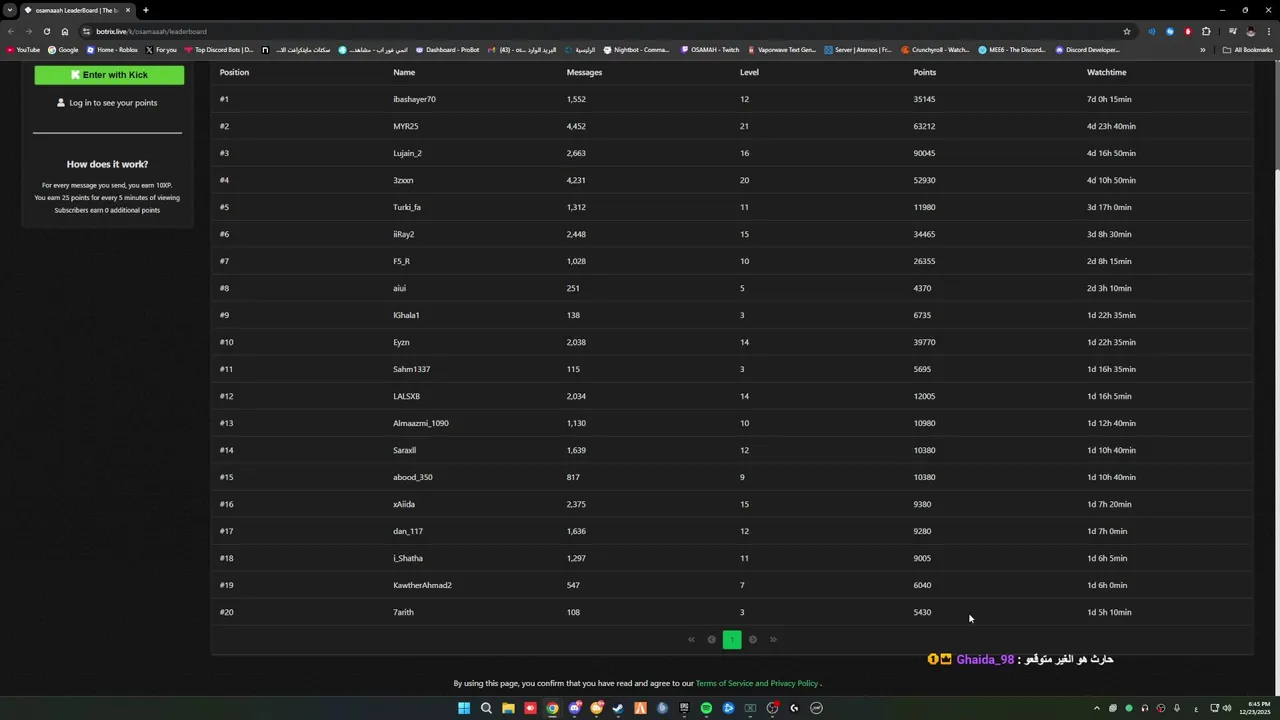Open the Terms of Service and Privacy Policy link
The image size is (1280, 720).
coord(757,683)
